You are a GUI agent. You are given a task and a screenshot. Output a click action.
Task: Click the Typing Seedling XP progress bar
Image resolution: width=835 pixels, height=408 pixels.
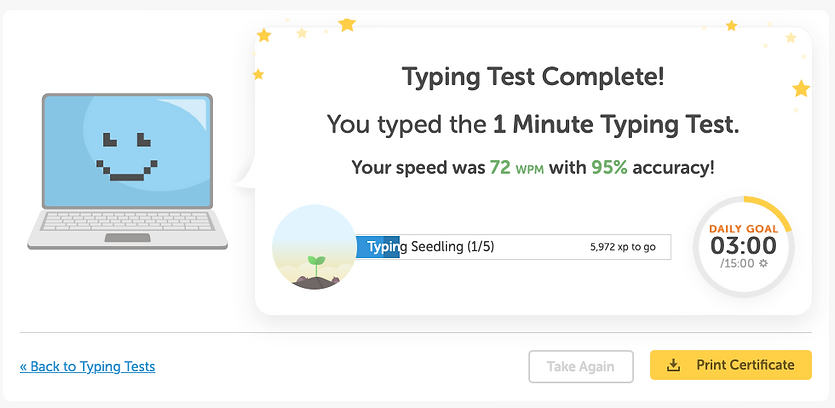pyautogui.click(x=513, y=247)
